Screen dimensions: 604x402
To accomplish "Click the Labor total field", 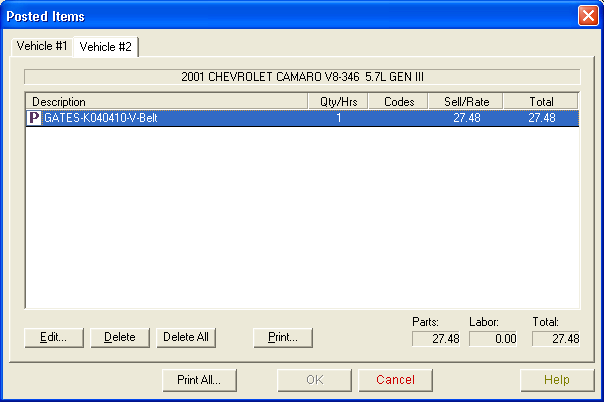I will click(x=494, y=339).
